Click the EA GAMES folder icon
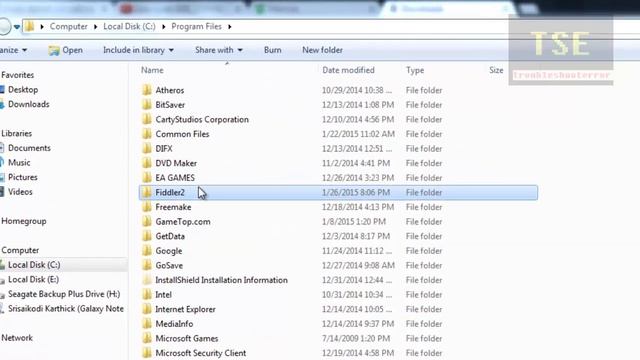 click(147, 178)
